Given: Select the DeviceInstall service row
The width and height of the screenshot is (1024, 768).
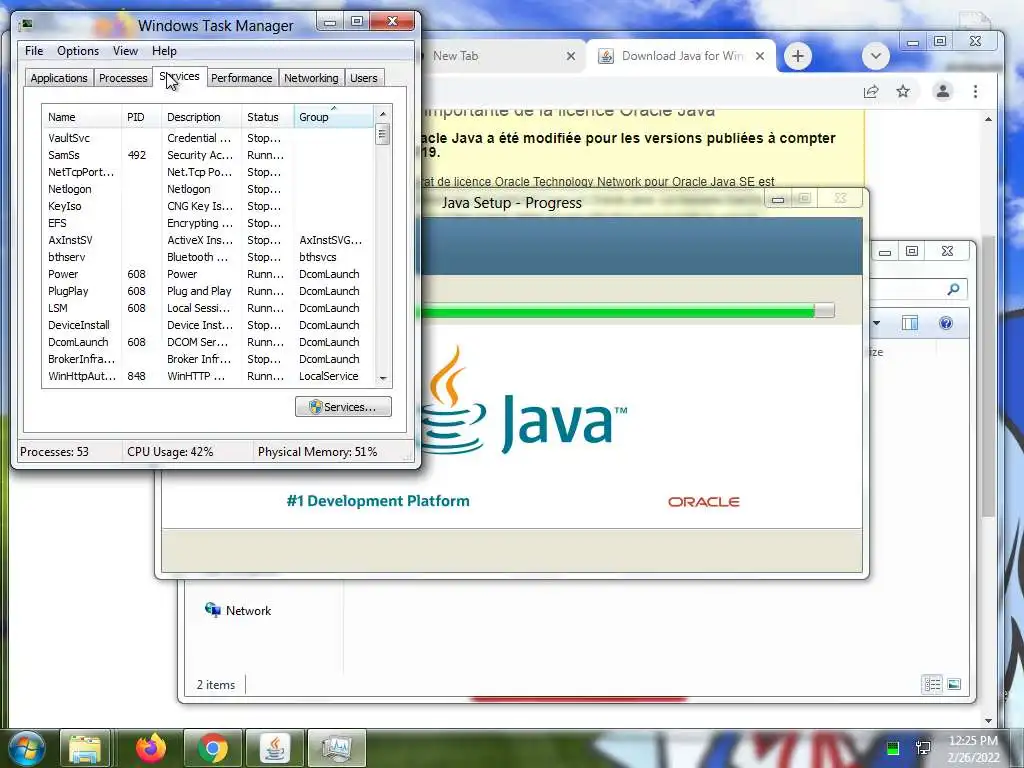Looking at the screenshot, I should click(208, 325).
